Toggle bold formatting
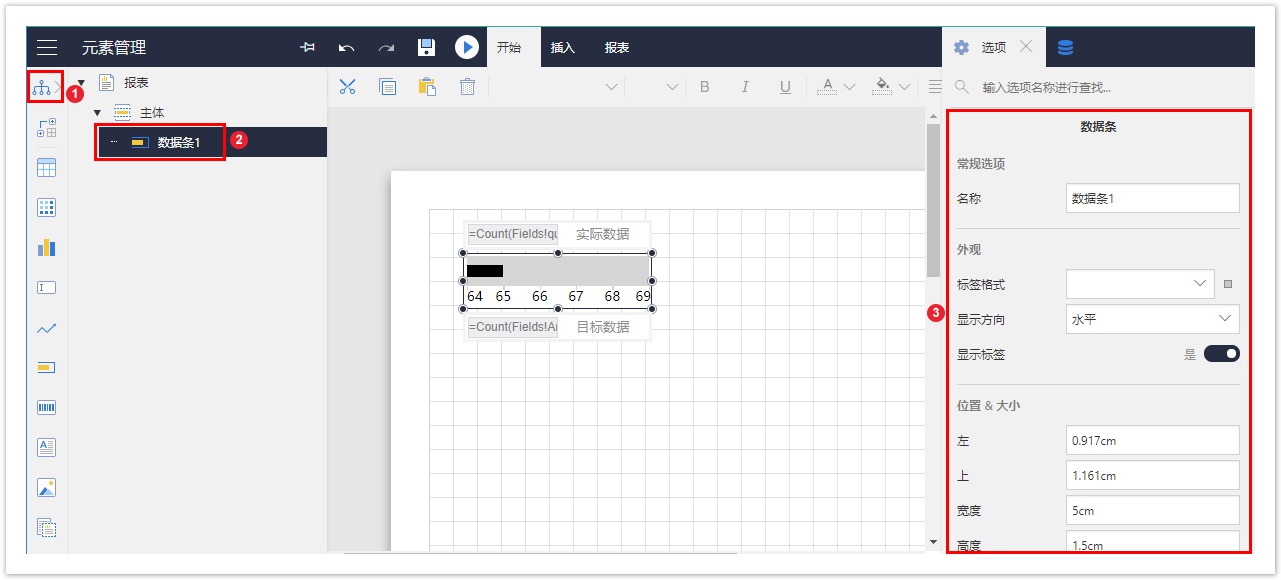The image size is (1281, 580). (704, 87)
